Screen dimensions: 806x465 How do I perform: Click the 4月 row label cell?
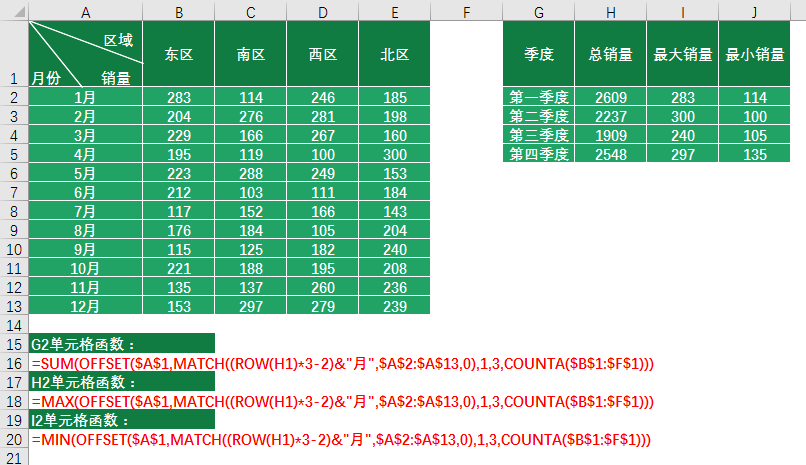point(85,154)
